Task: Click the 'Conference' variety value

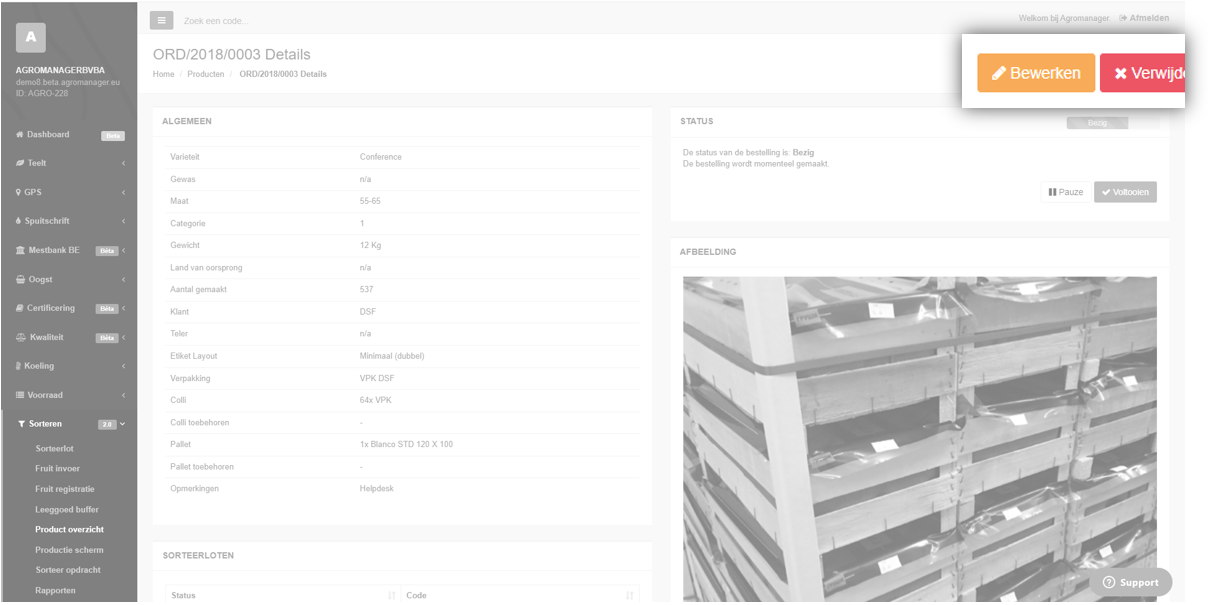Action: pyautogui.click(x=381, y=157)
